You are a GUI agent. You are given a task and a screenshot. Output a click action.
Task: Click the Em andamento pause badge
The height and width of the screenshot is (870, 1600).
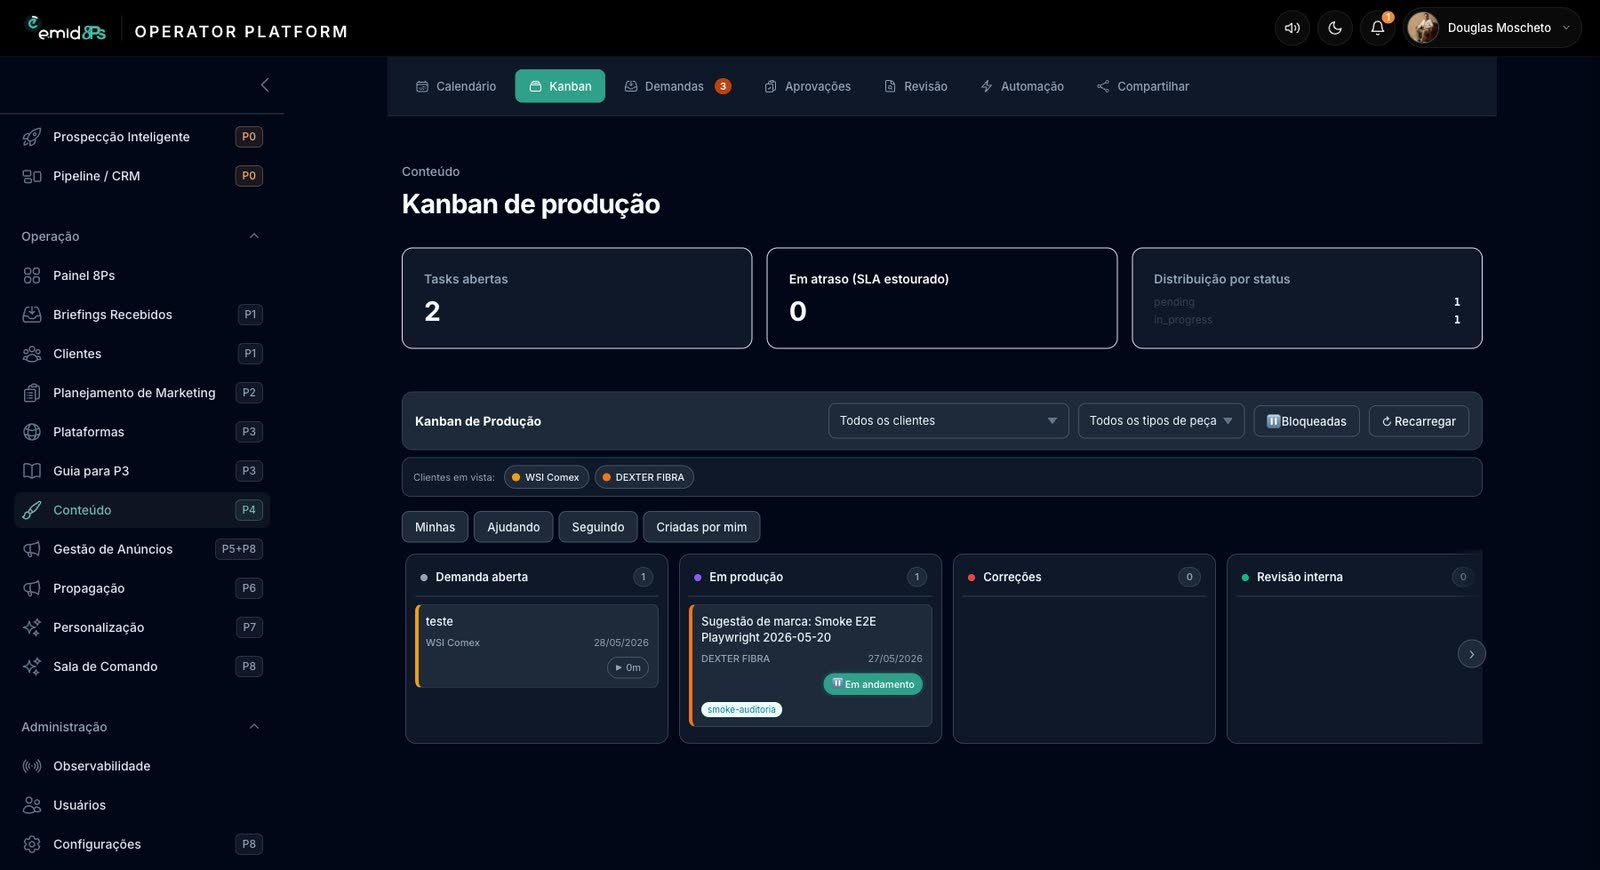873,684
